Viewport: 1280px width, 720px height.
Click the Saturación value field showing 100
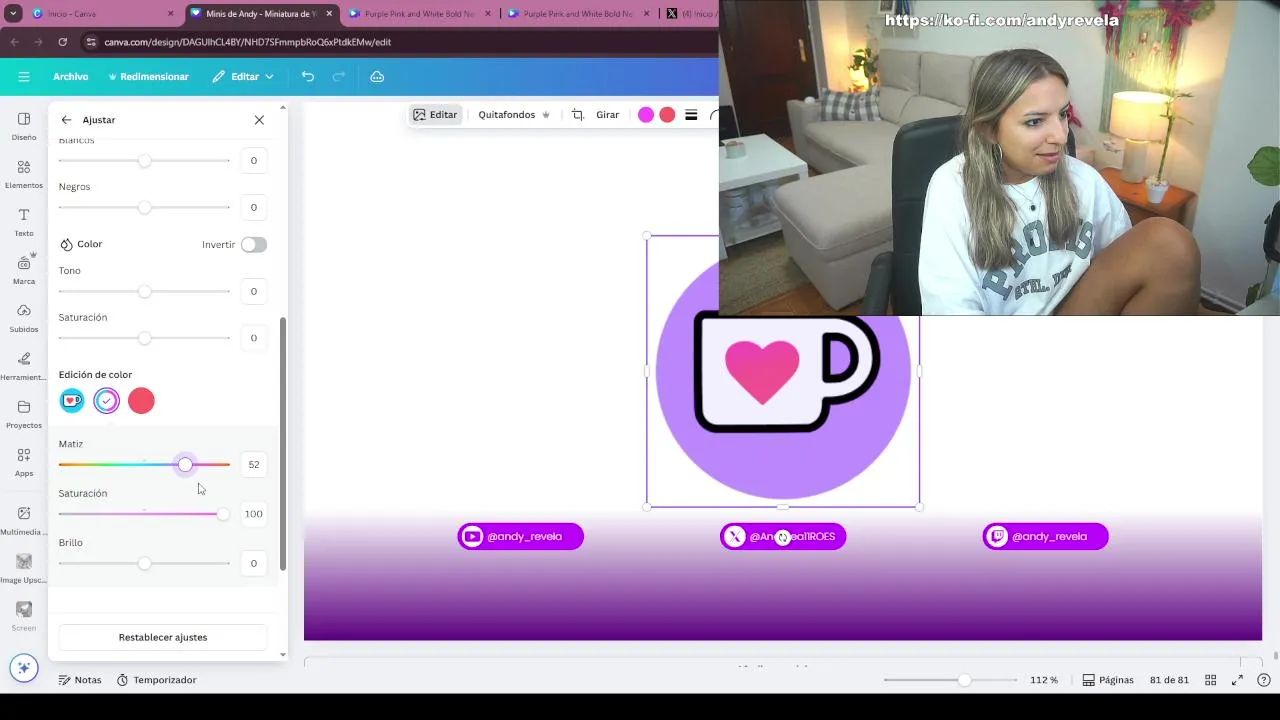coord(254,514)
